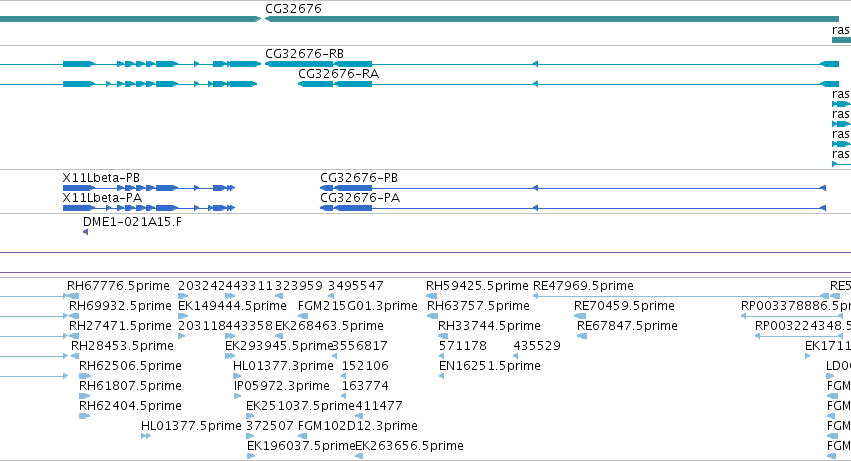Select EST label RE47969.5prime

pyautogui.click(x=583, y=286)
